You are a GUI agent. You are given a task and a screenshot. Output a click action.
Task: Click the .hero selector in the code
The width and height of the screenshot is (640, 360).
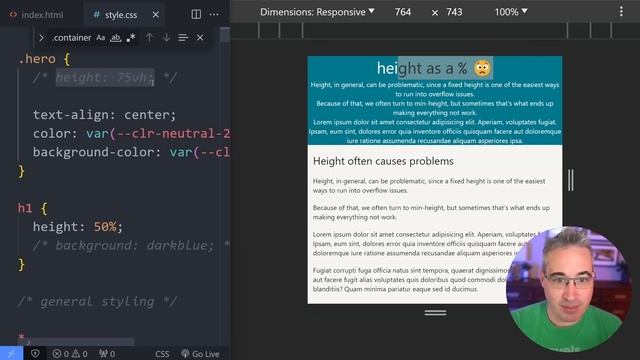point(37,59)
